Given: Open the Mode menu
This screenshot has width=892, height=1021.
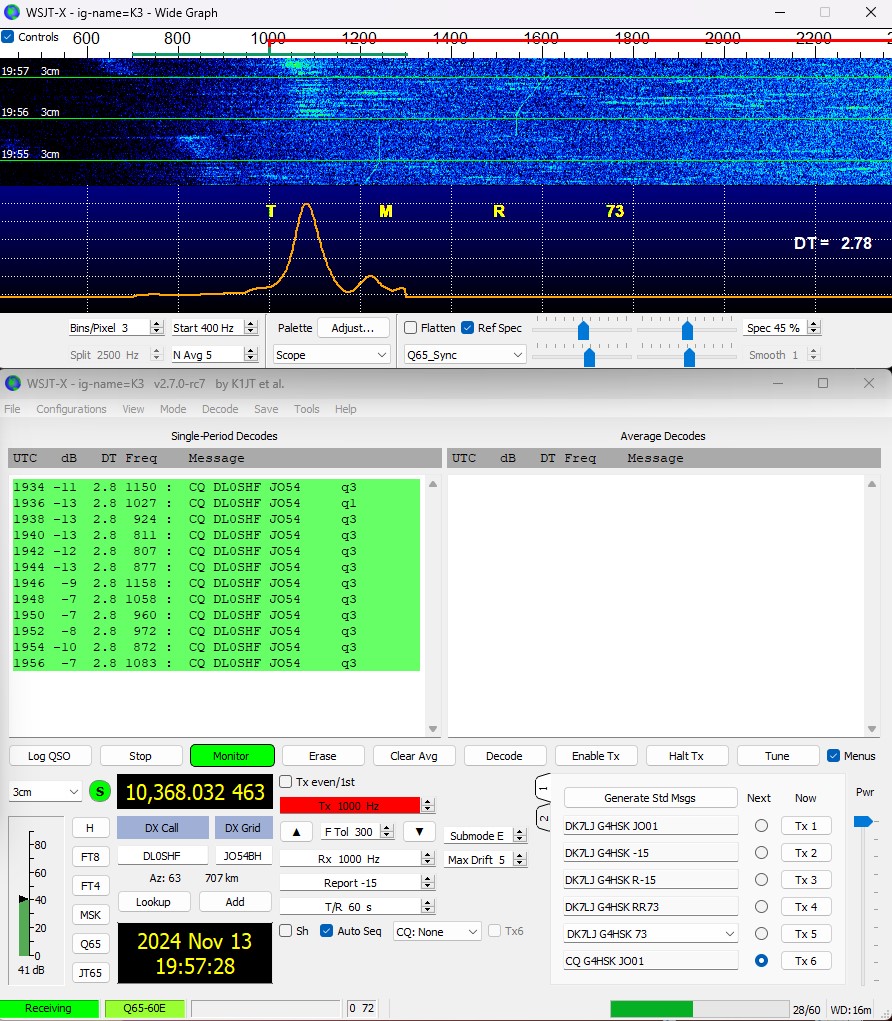Looking at the screenshot, I should point(173,409).
